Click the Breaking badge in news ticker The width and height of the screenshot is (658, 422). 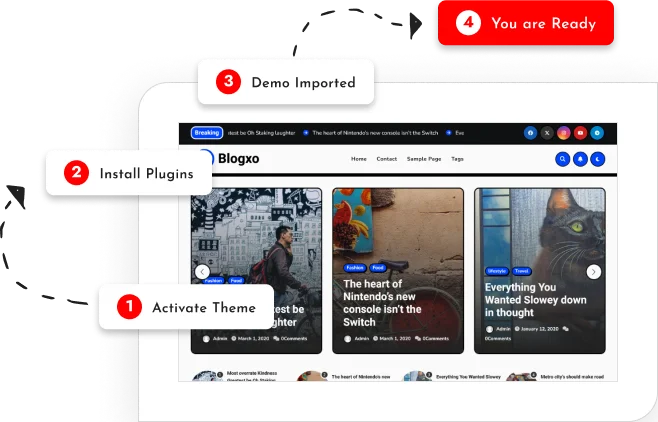tap(207, 133)
